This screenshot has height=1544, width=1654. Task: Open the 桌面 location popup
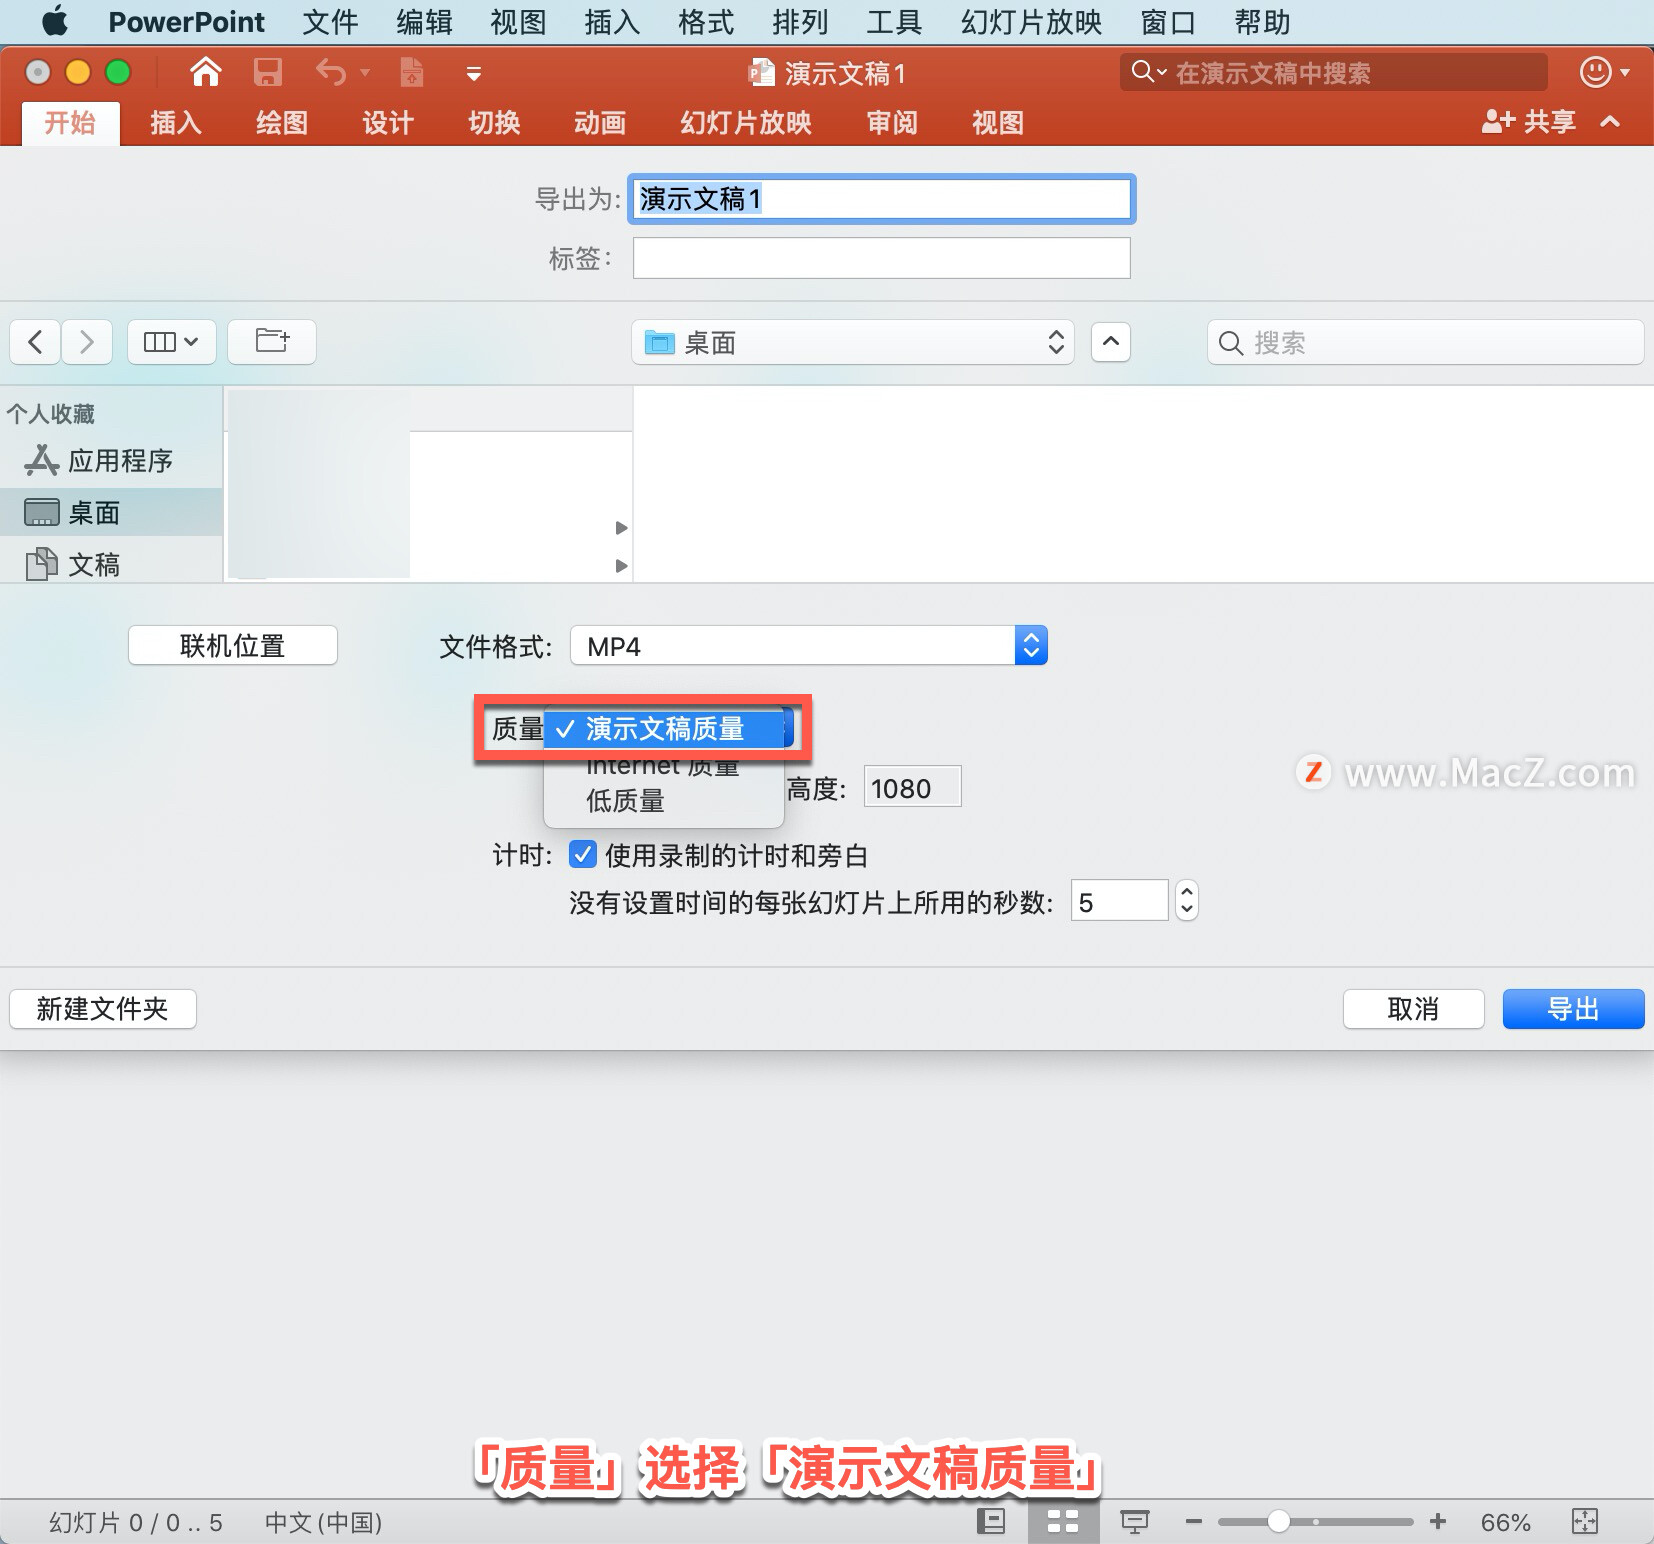click(x=853, y=343)
